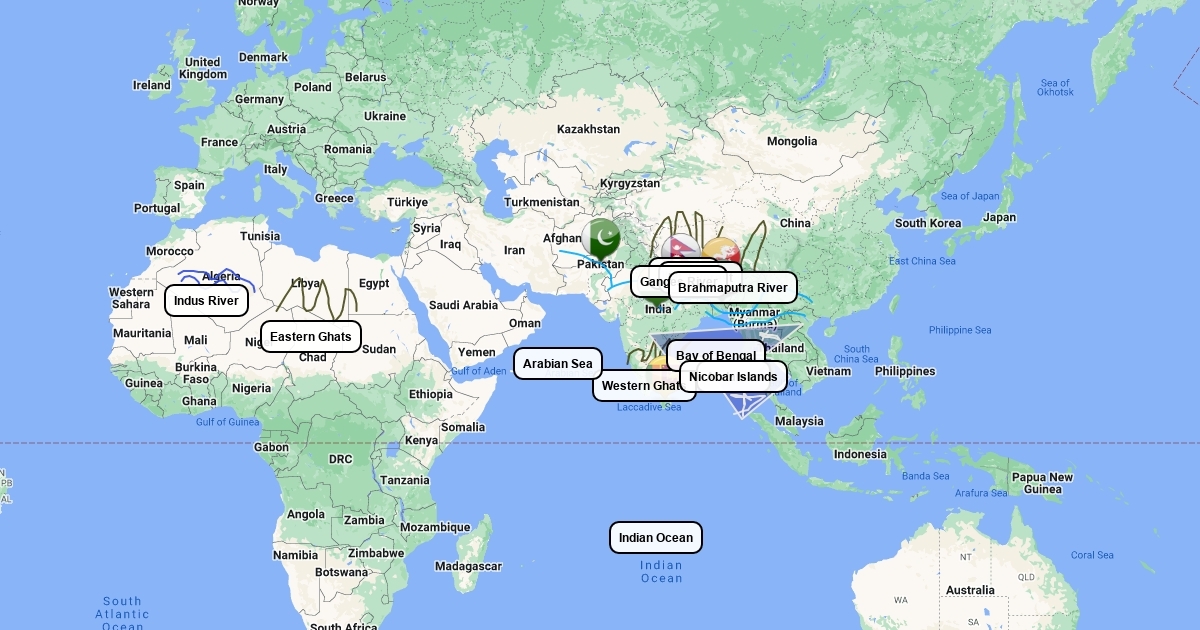This screenshot has width=1200, height=630.
Task: Click the Bhutan flag map marker
Action: pyautogui.click(x=722, y=251)
